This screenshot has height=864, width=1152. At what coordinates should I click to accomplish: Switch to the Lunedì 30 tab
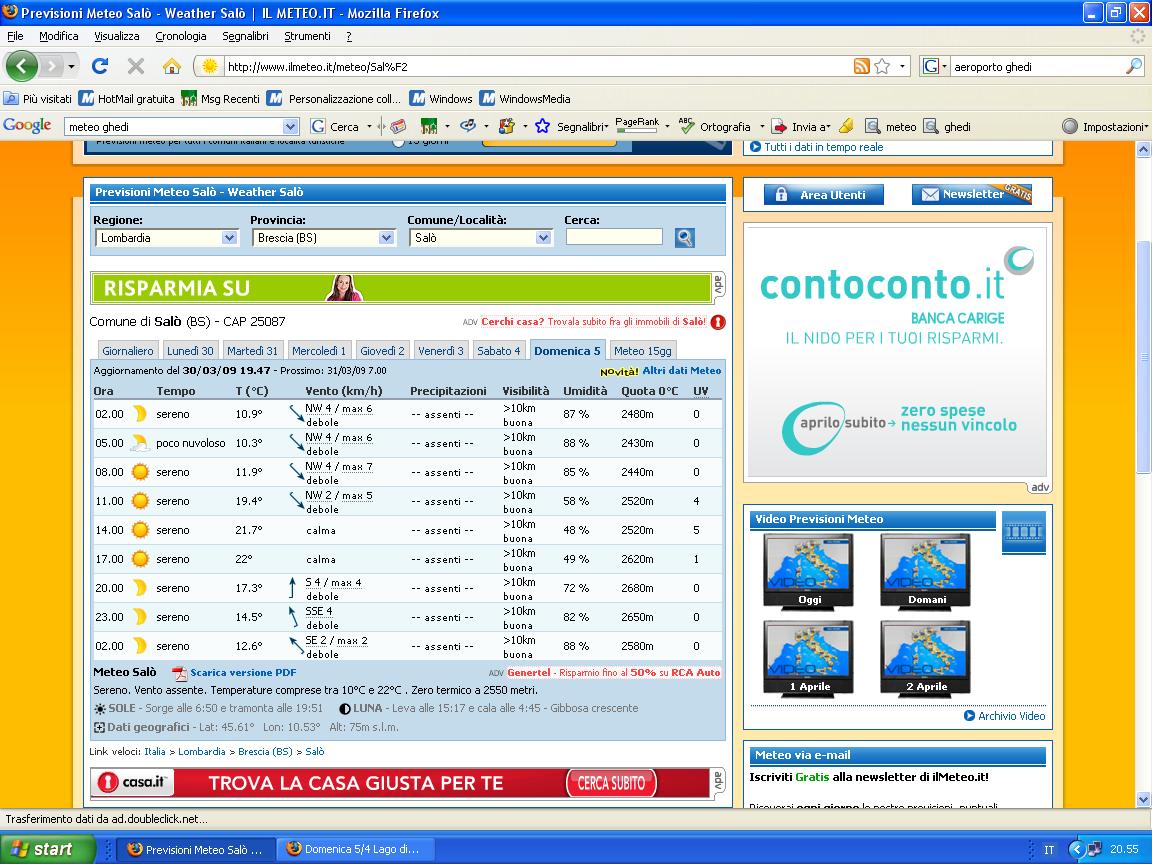[x=190, y=350]
